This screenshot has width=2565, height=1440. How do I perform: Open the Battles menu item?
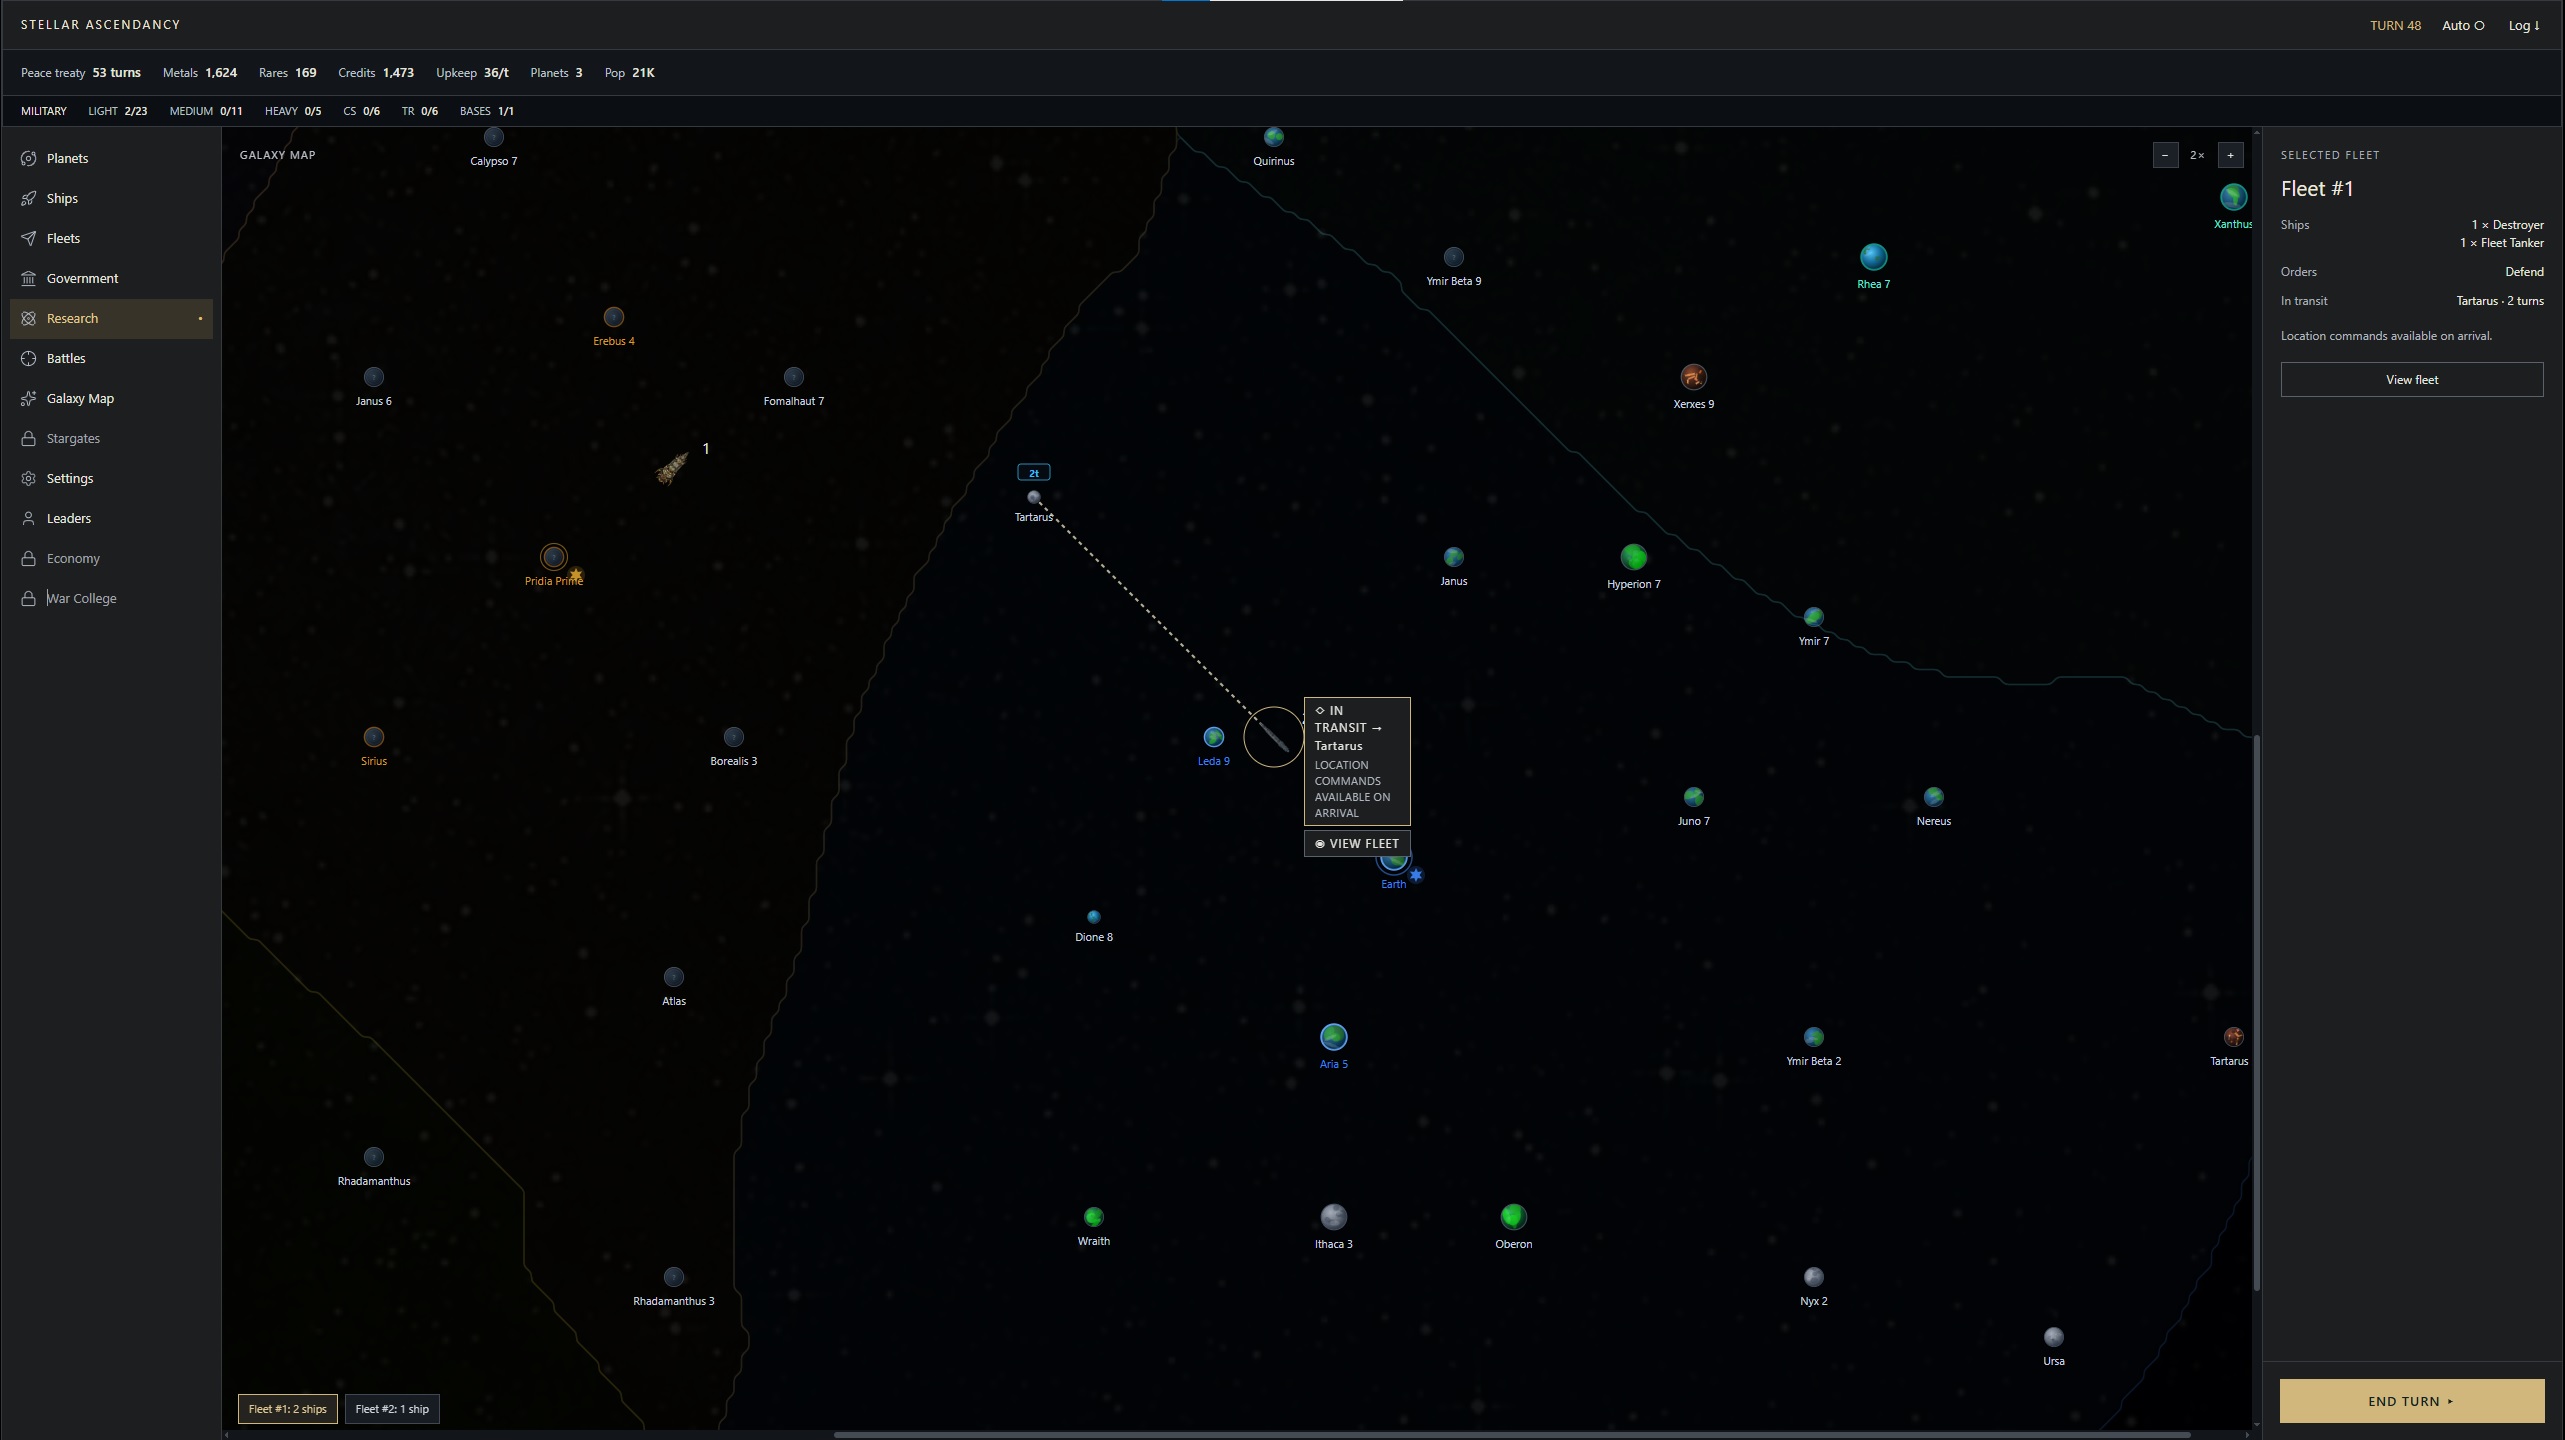pos(111,358)
